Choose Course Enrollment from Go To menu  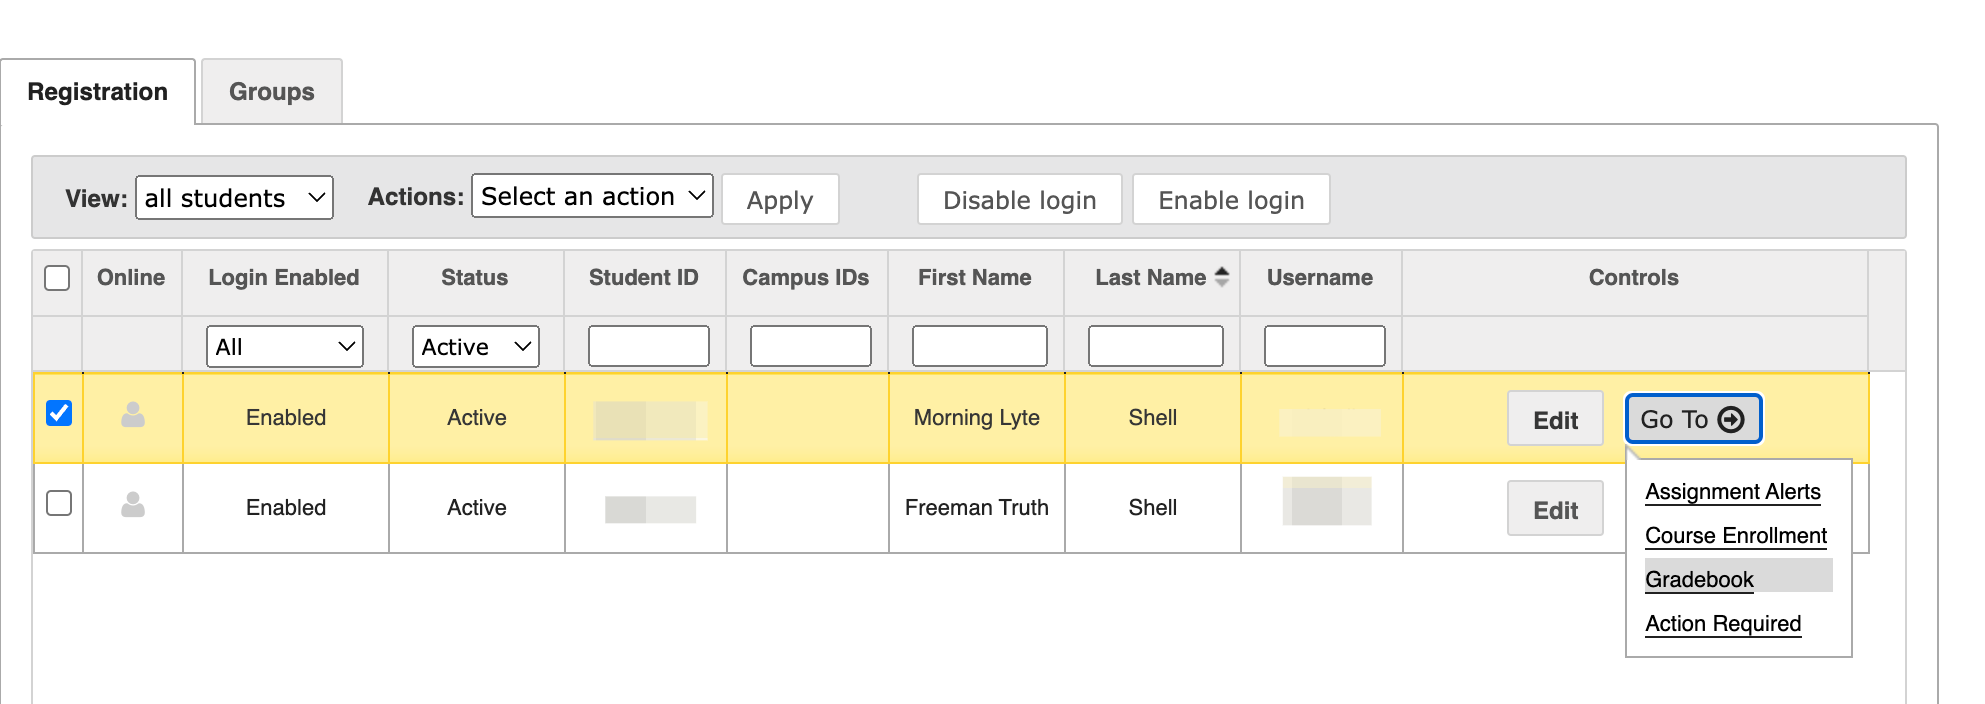[x=1736, y=536]
